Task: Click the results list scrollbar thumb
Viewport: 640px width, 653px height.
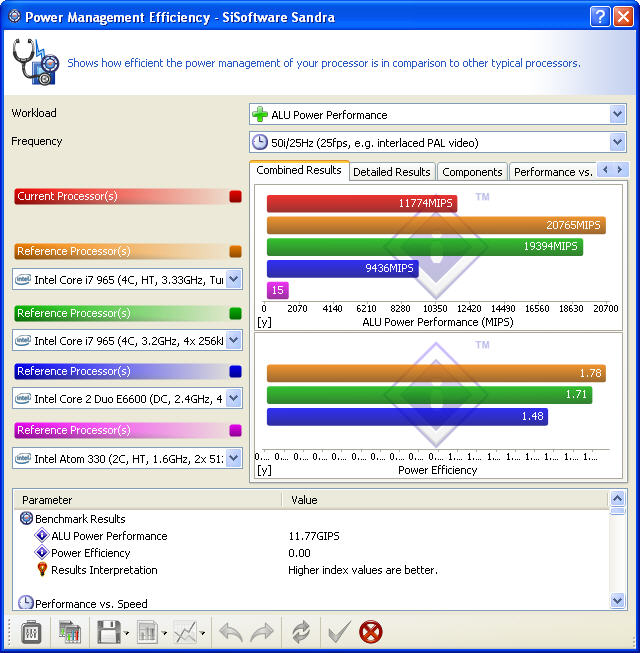Action: pyautogui.click(x=618, y=511)
